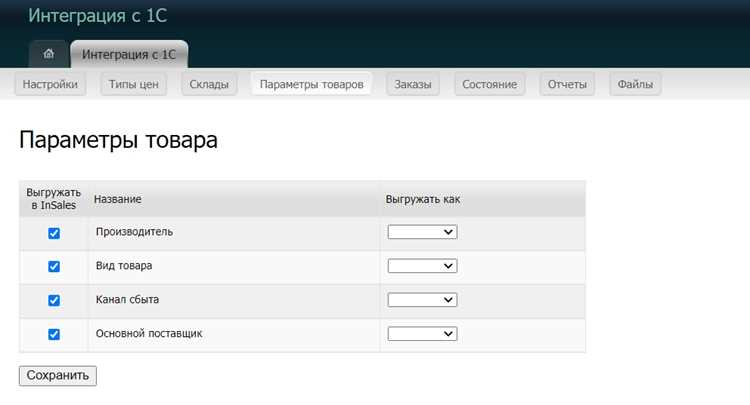
Task: Switch to Типы цен tab
Action: 133,84
